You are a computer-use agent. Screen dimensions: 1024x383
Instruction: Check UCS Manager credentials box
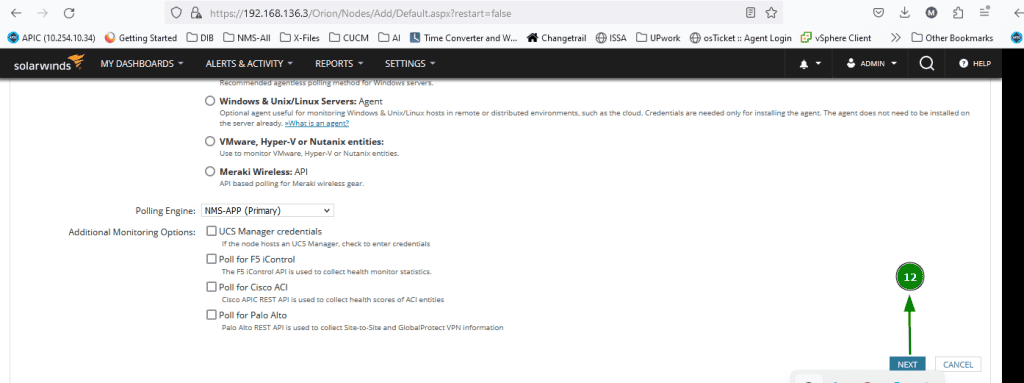click(x=211, y=231)
